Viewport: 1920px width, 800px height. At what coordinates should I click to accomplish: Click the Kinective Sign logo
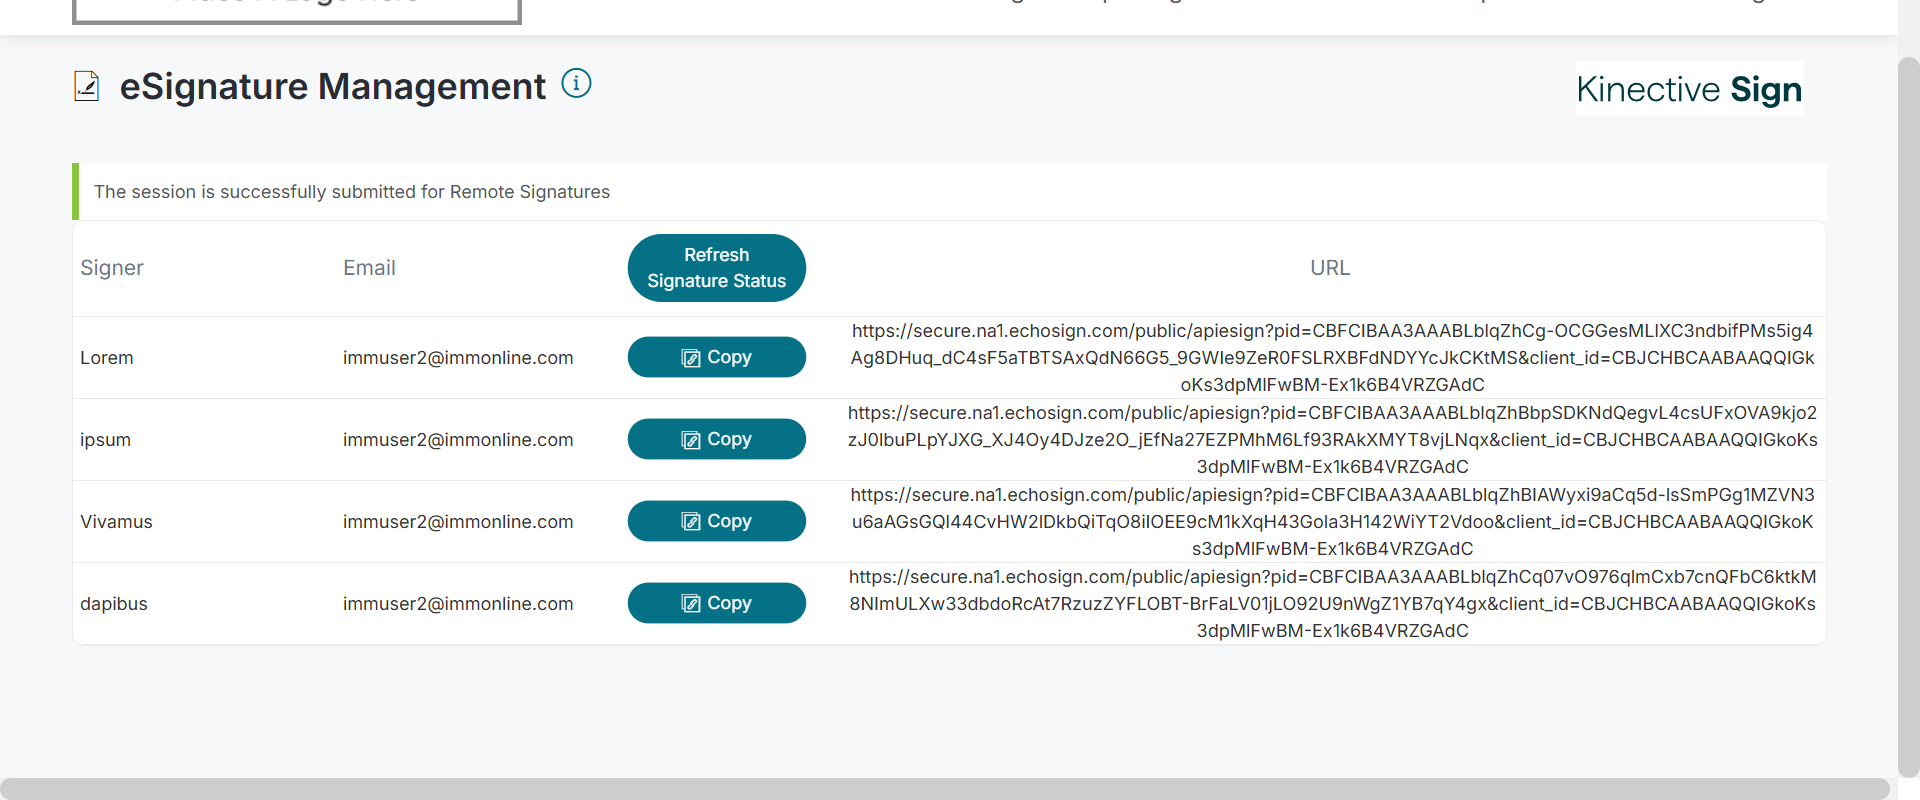1689,89
